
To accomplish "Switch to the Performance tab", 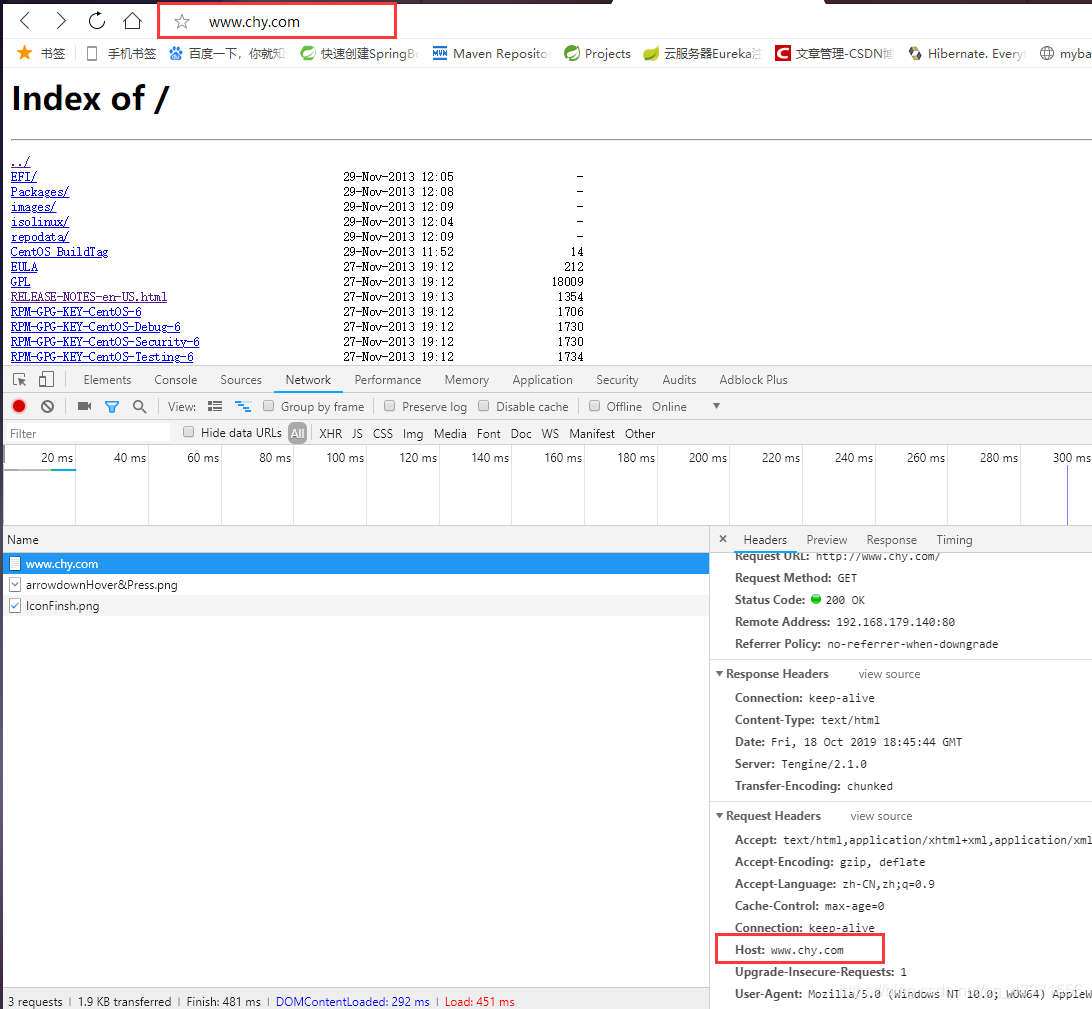I will [388, 380].
